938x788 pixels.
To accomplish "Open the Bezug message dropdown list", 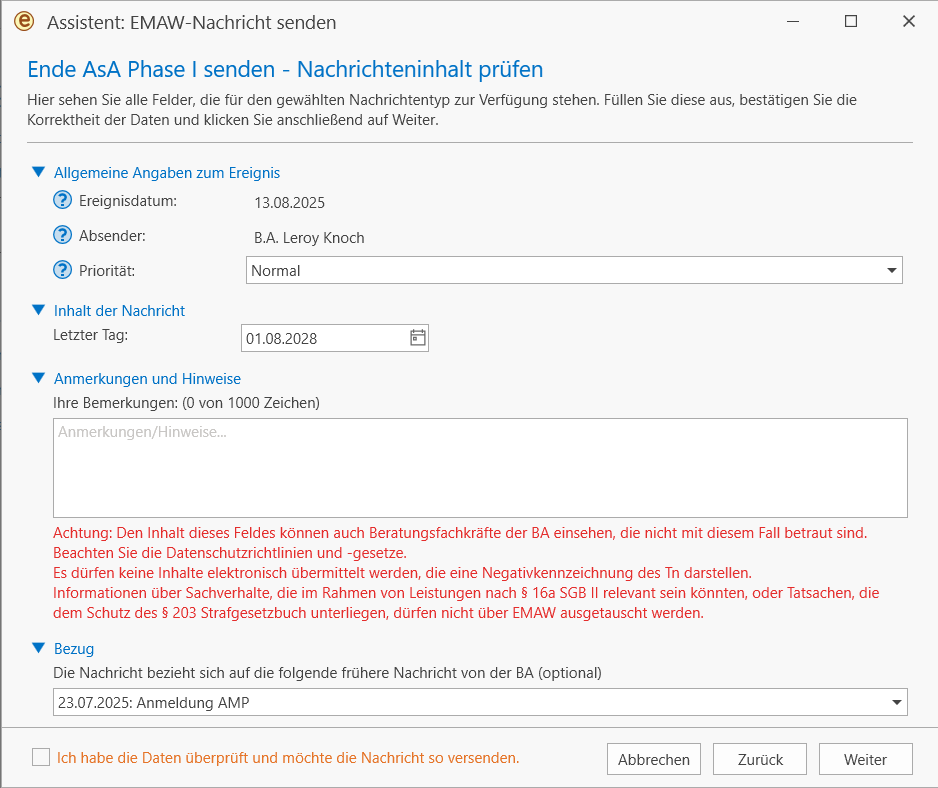I will (x=480, y=702).
